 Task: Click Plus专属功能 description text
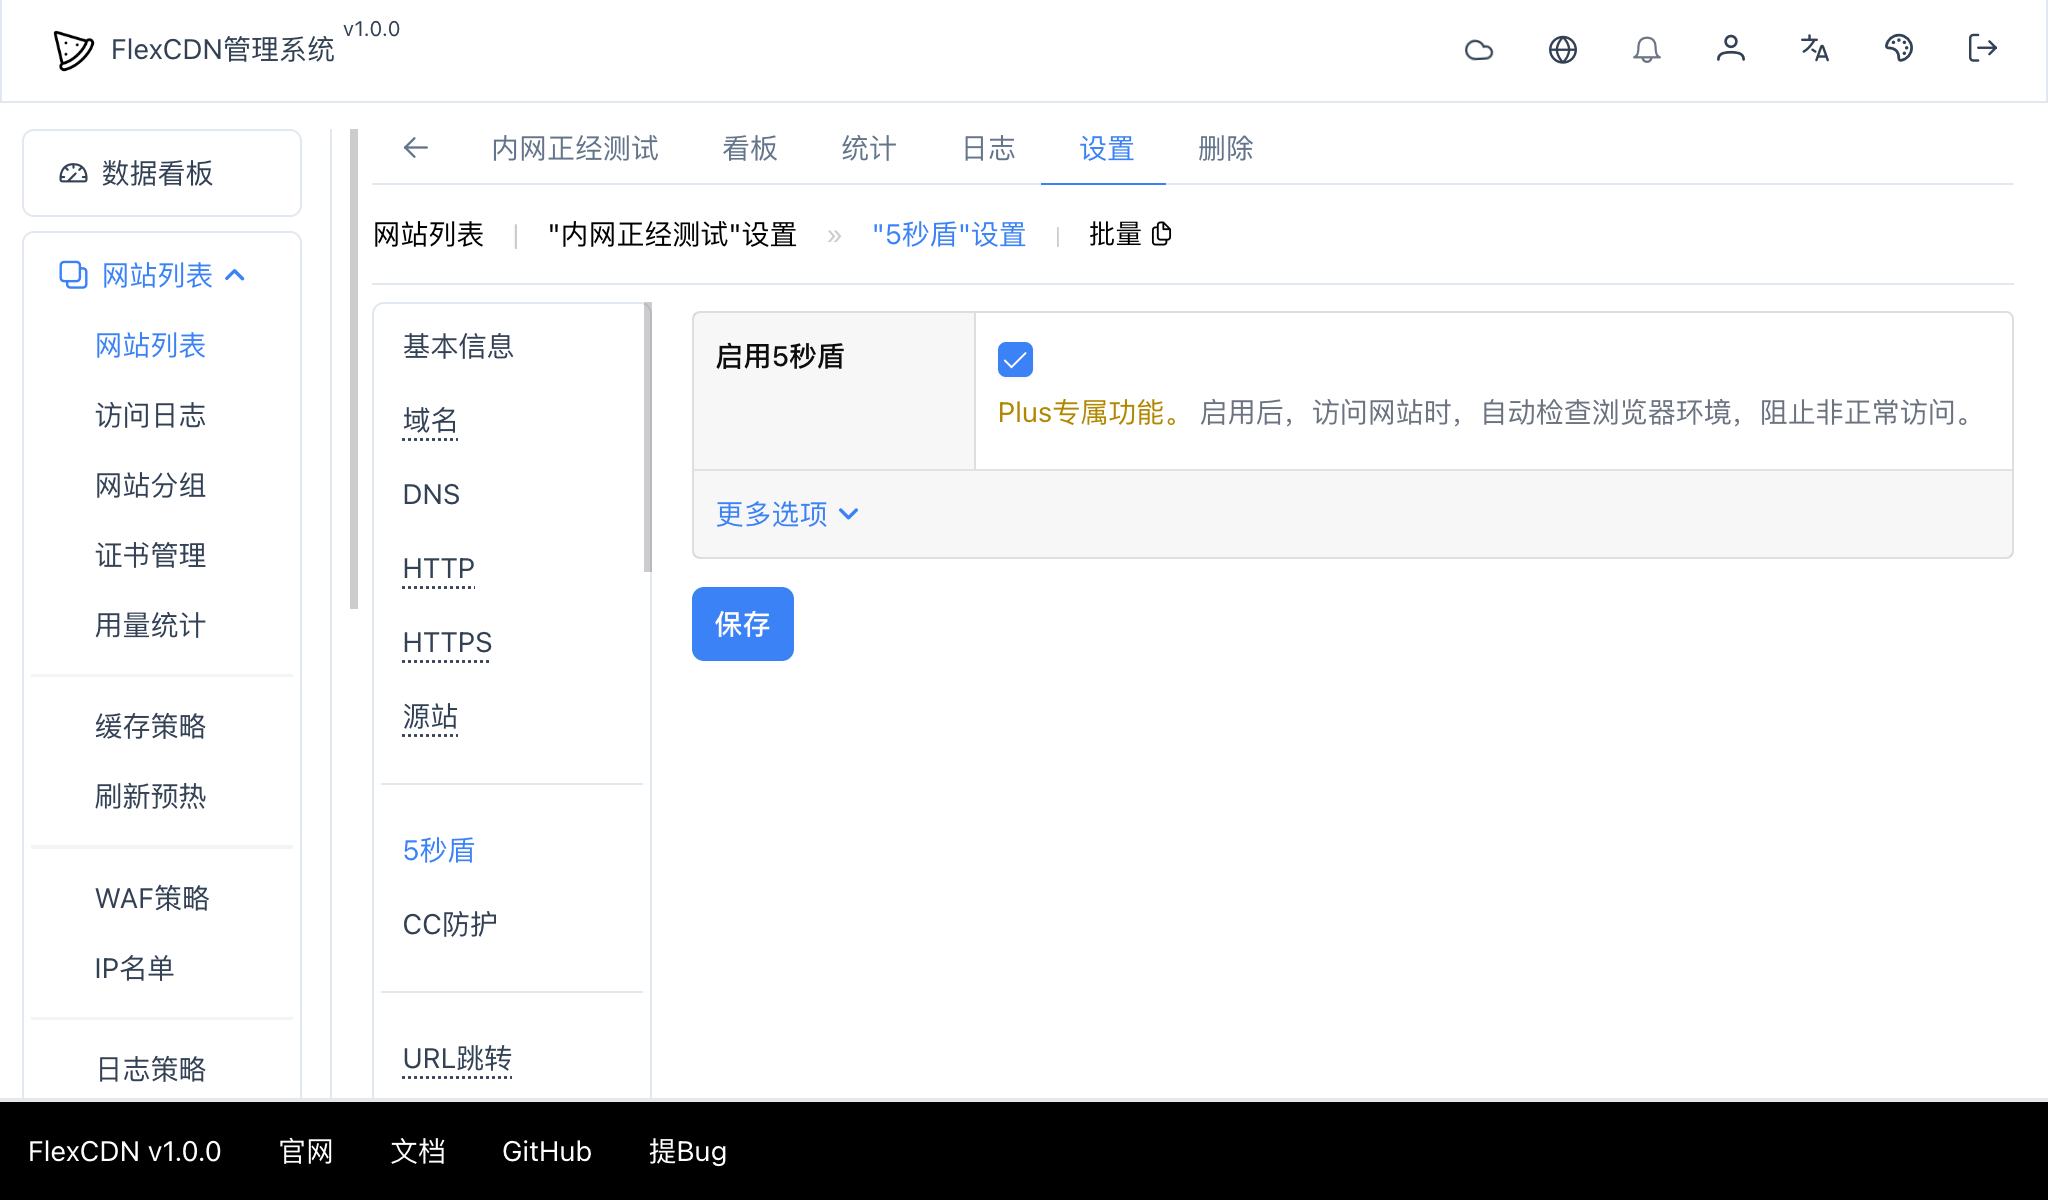(x=1091, y=413)
